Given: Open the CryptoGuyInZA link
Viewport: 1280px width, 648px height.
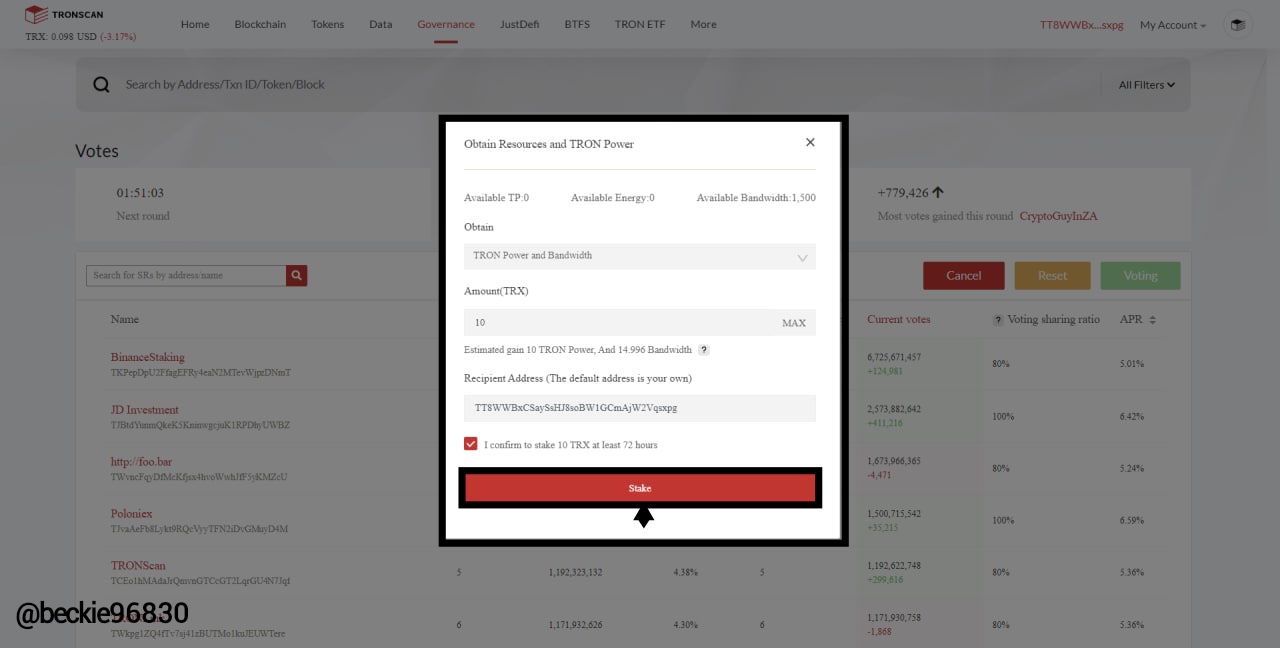Looking at the screenshot, I should point(1058,216).
